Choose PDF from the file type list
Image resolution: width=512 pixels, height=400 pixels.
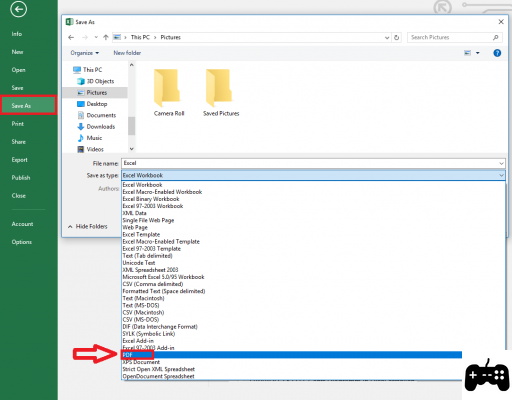click(292, 355)
